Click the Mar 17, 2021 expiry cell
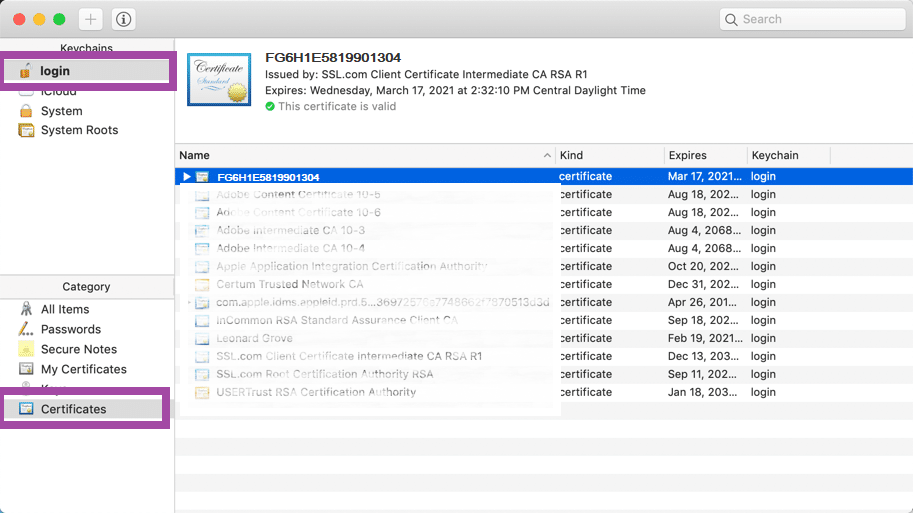913x513 pixels. coord(705,176)
